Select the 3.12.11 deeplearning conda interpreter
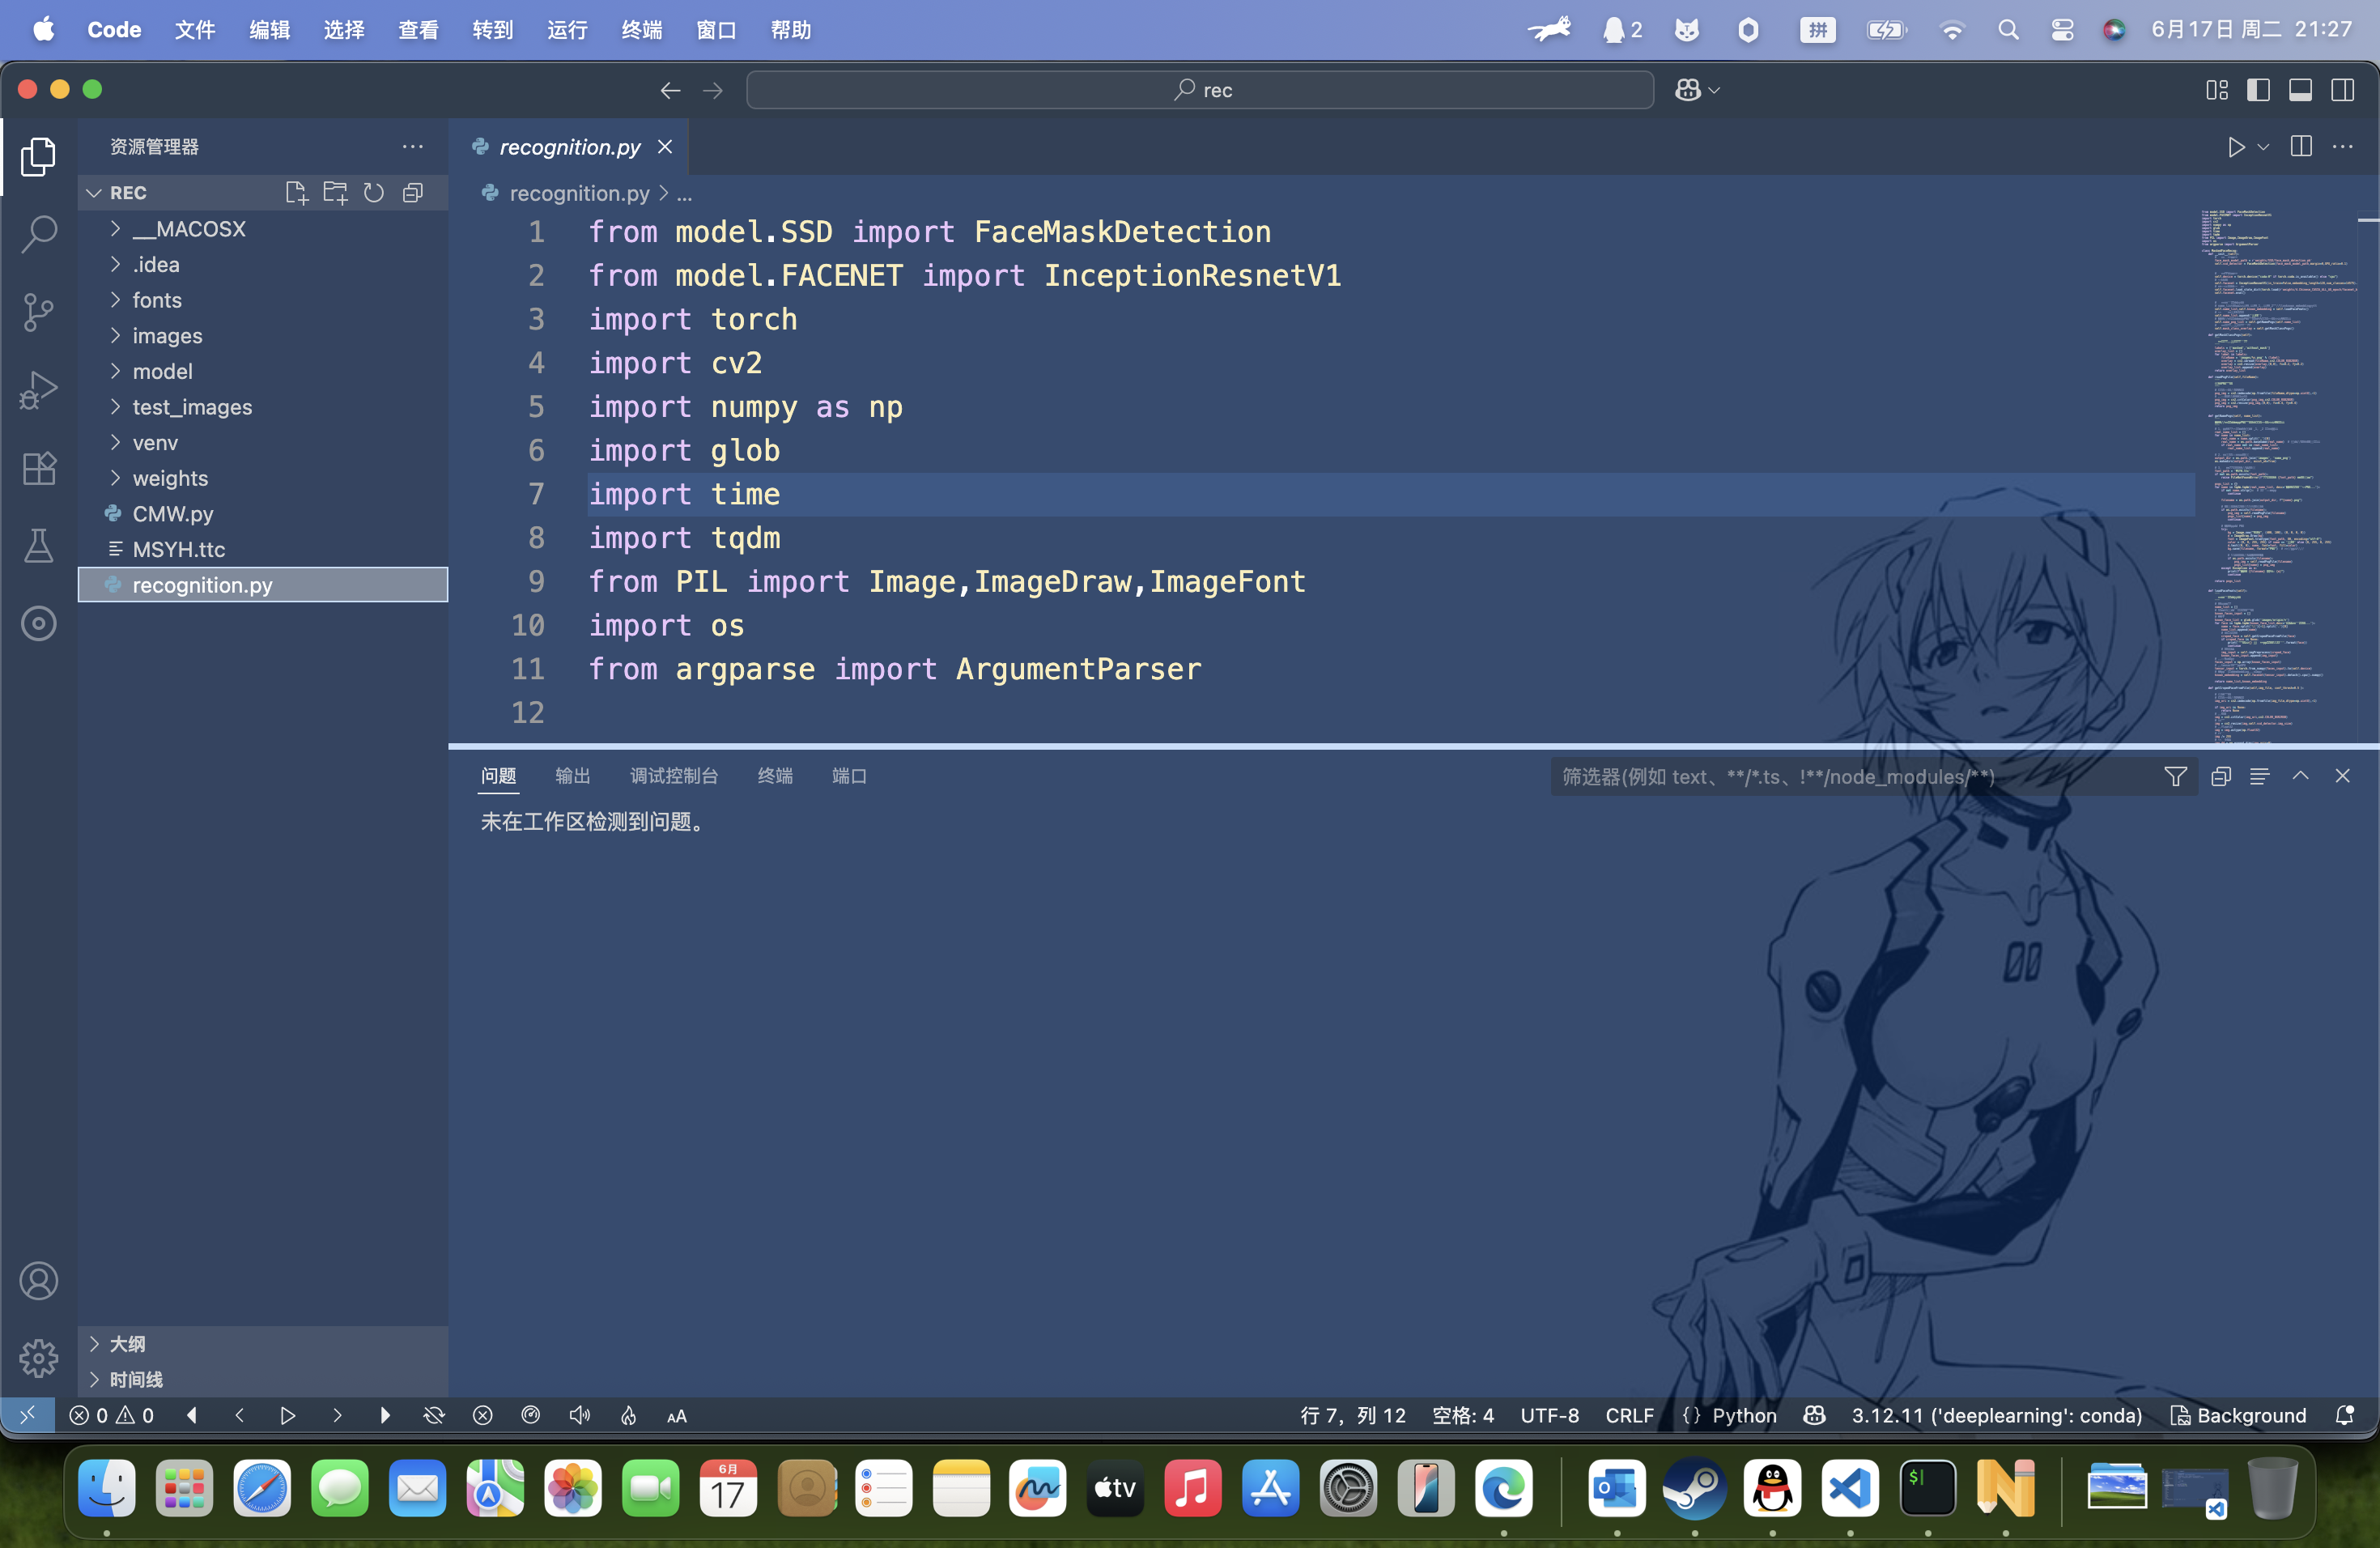The width and height of the screenshot is (2380, 1548). [x=1996, y=1415]
